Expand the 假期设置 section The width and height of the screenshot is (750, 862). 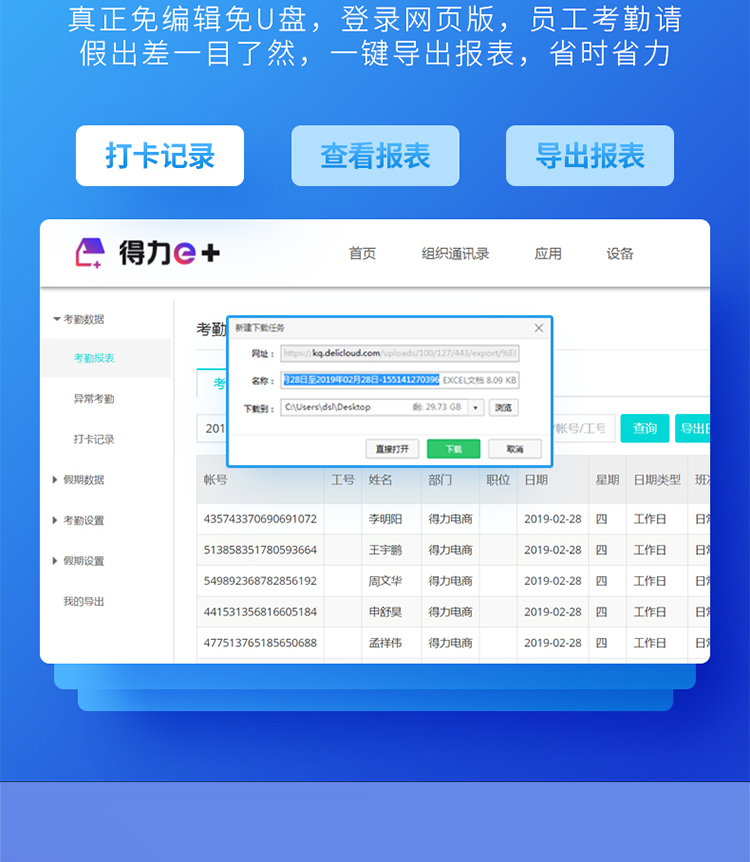pos(55,561)
